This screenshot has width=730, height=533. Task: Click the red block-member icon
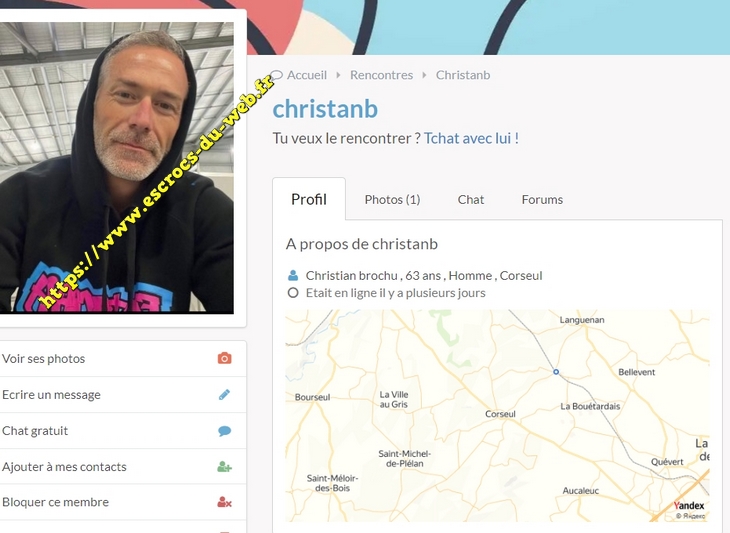click(x=224, y=502)
